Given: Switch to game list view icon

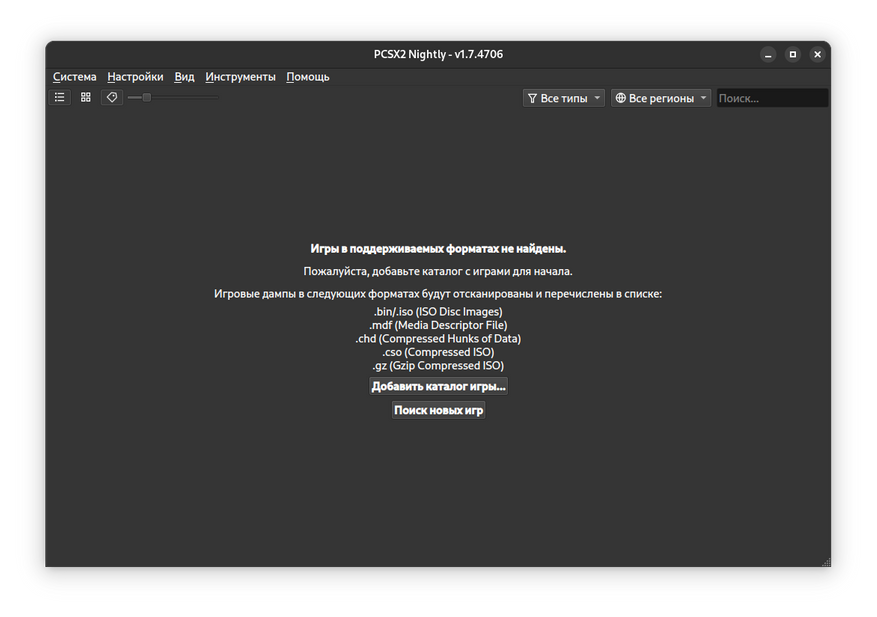Looking at the screenshot, I should [x=60, y=97].
